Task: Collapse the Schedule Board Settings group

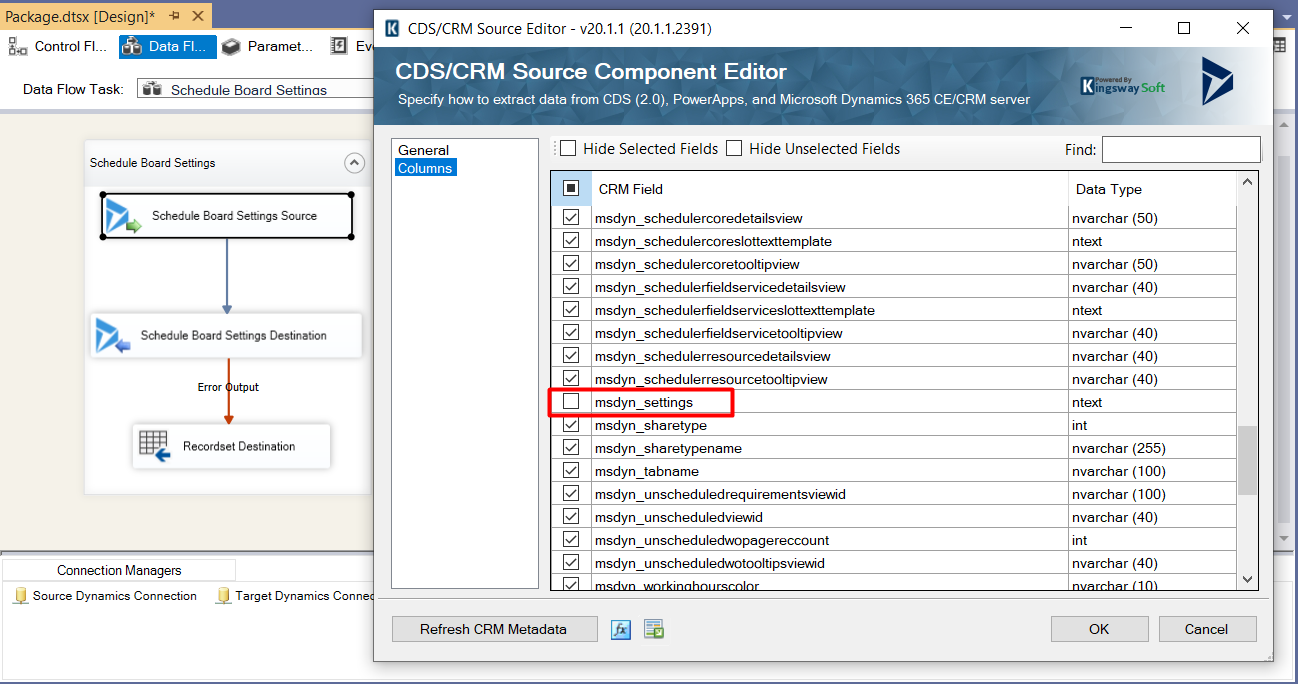Action: [354, 163]
